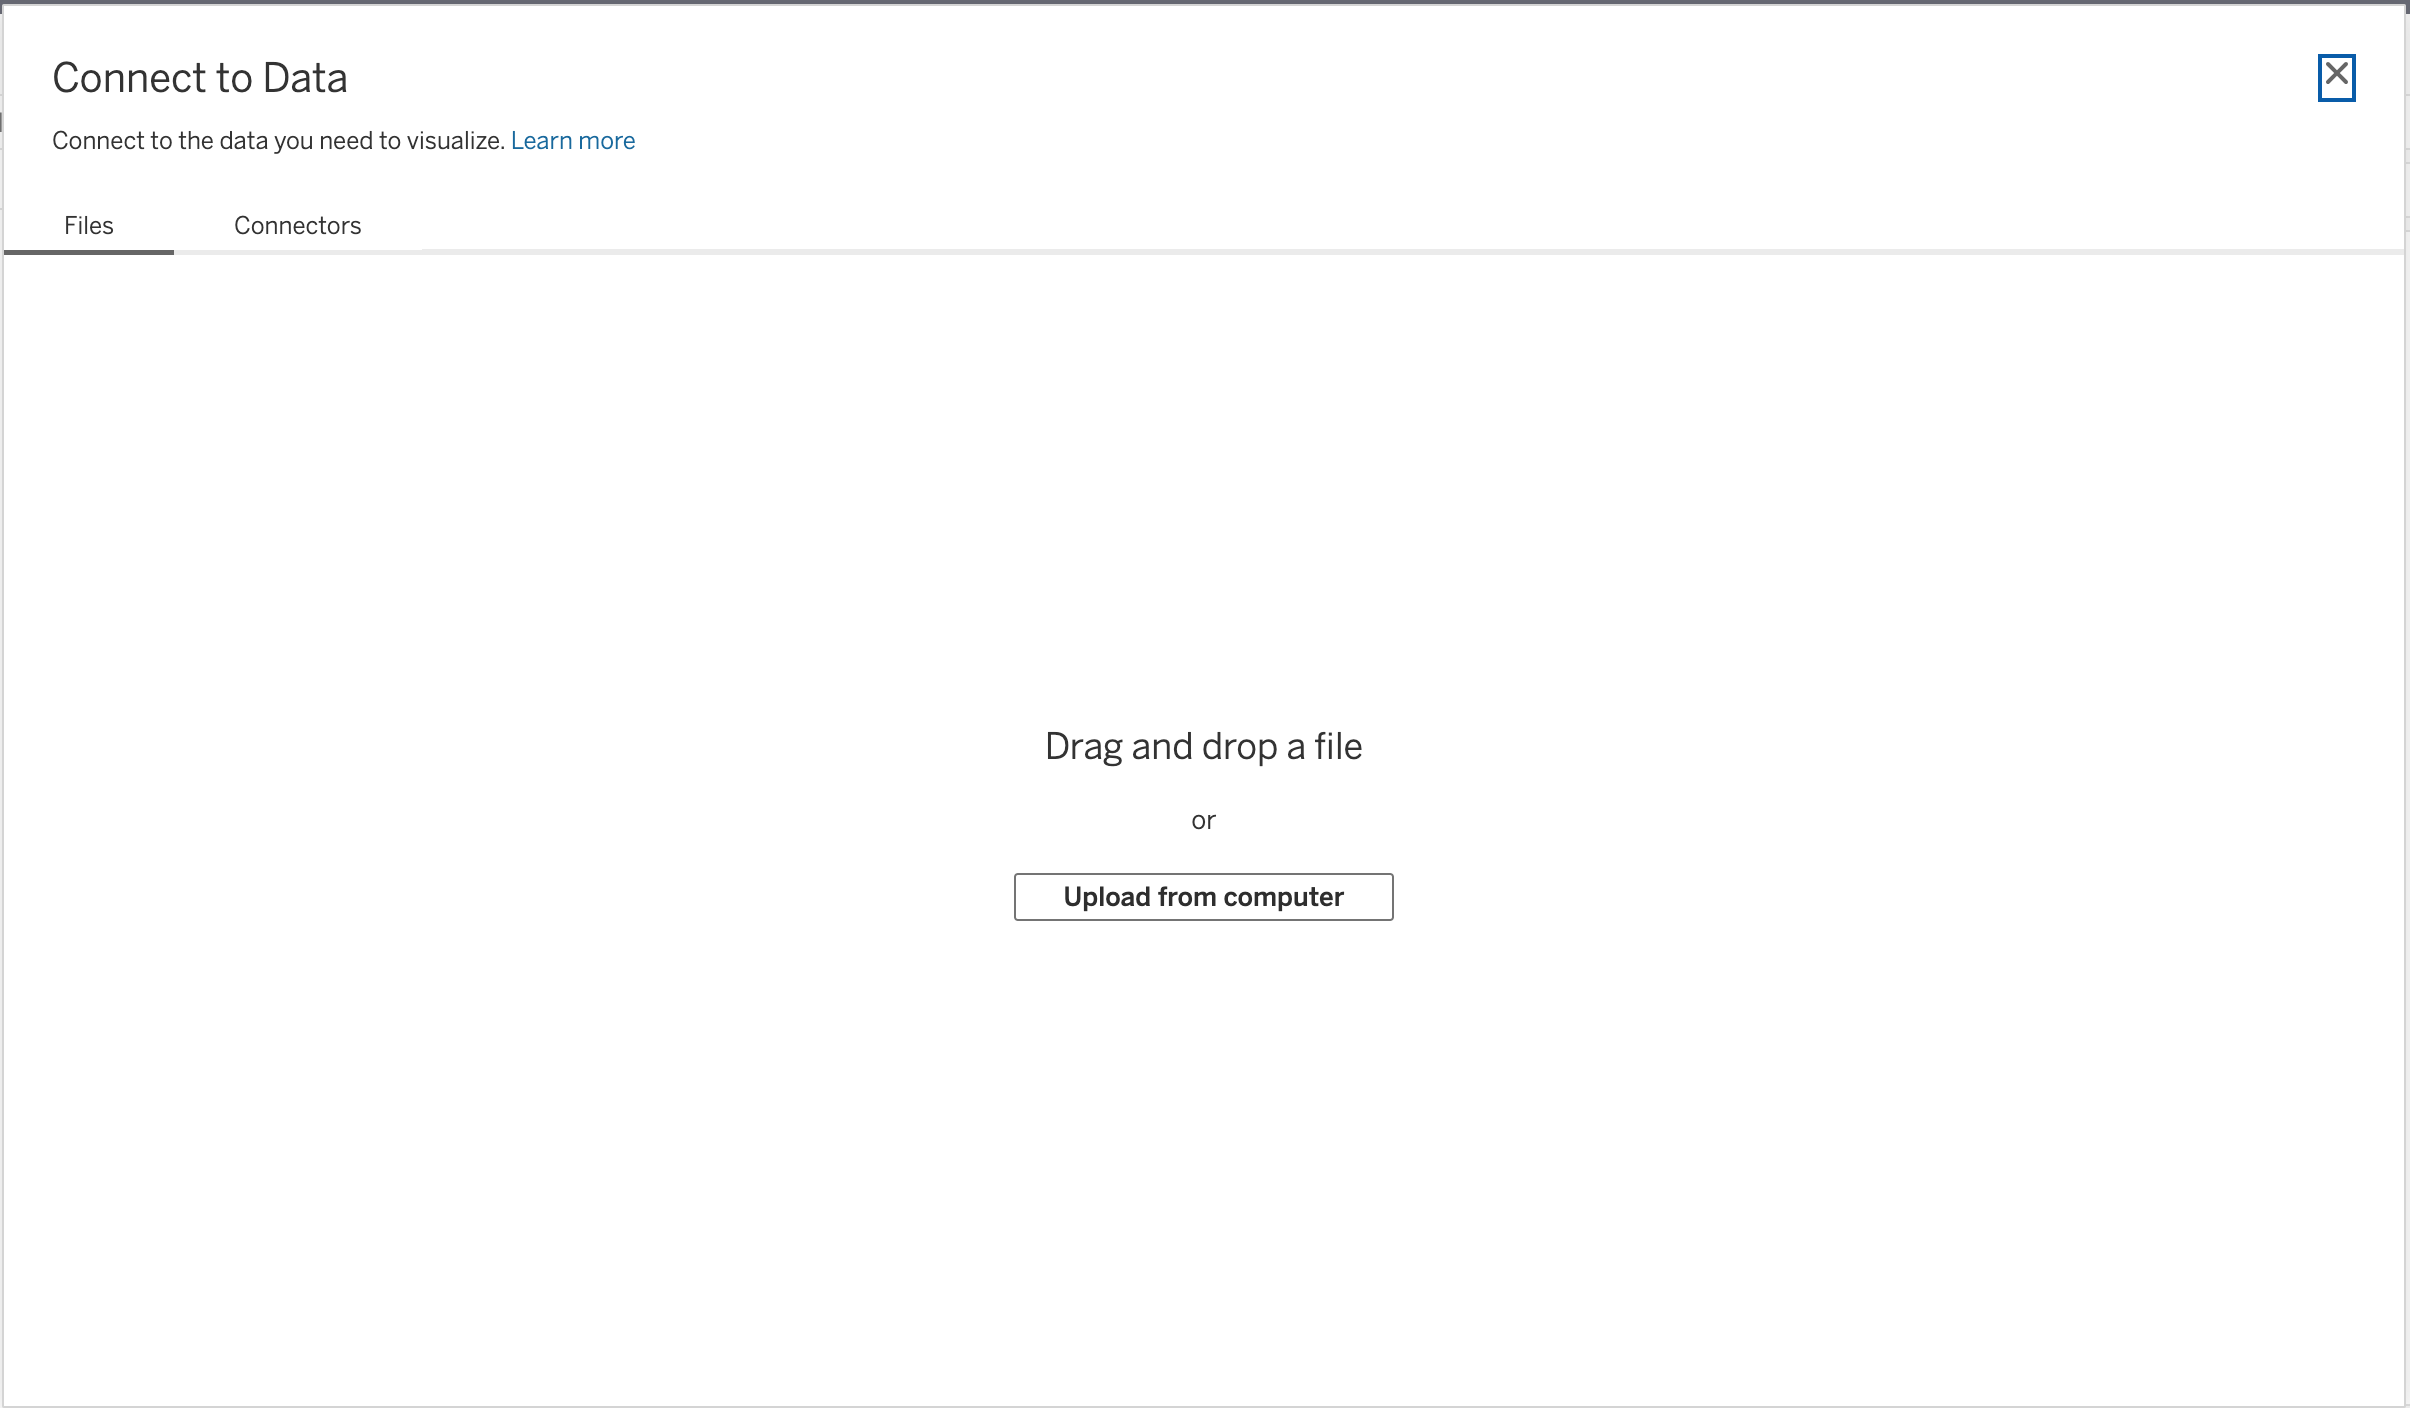Click the Connect to Data heading
The height and width of the screenshot is (1408, 2410).
(200, 77)
